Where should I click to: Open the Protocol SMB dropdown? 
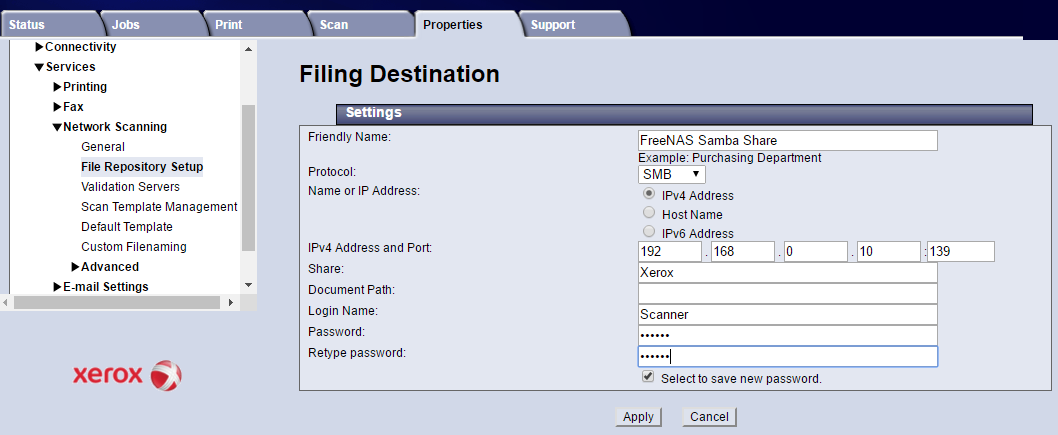coord(671,174)
